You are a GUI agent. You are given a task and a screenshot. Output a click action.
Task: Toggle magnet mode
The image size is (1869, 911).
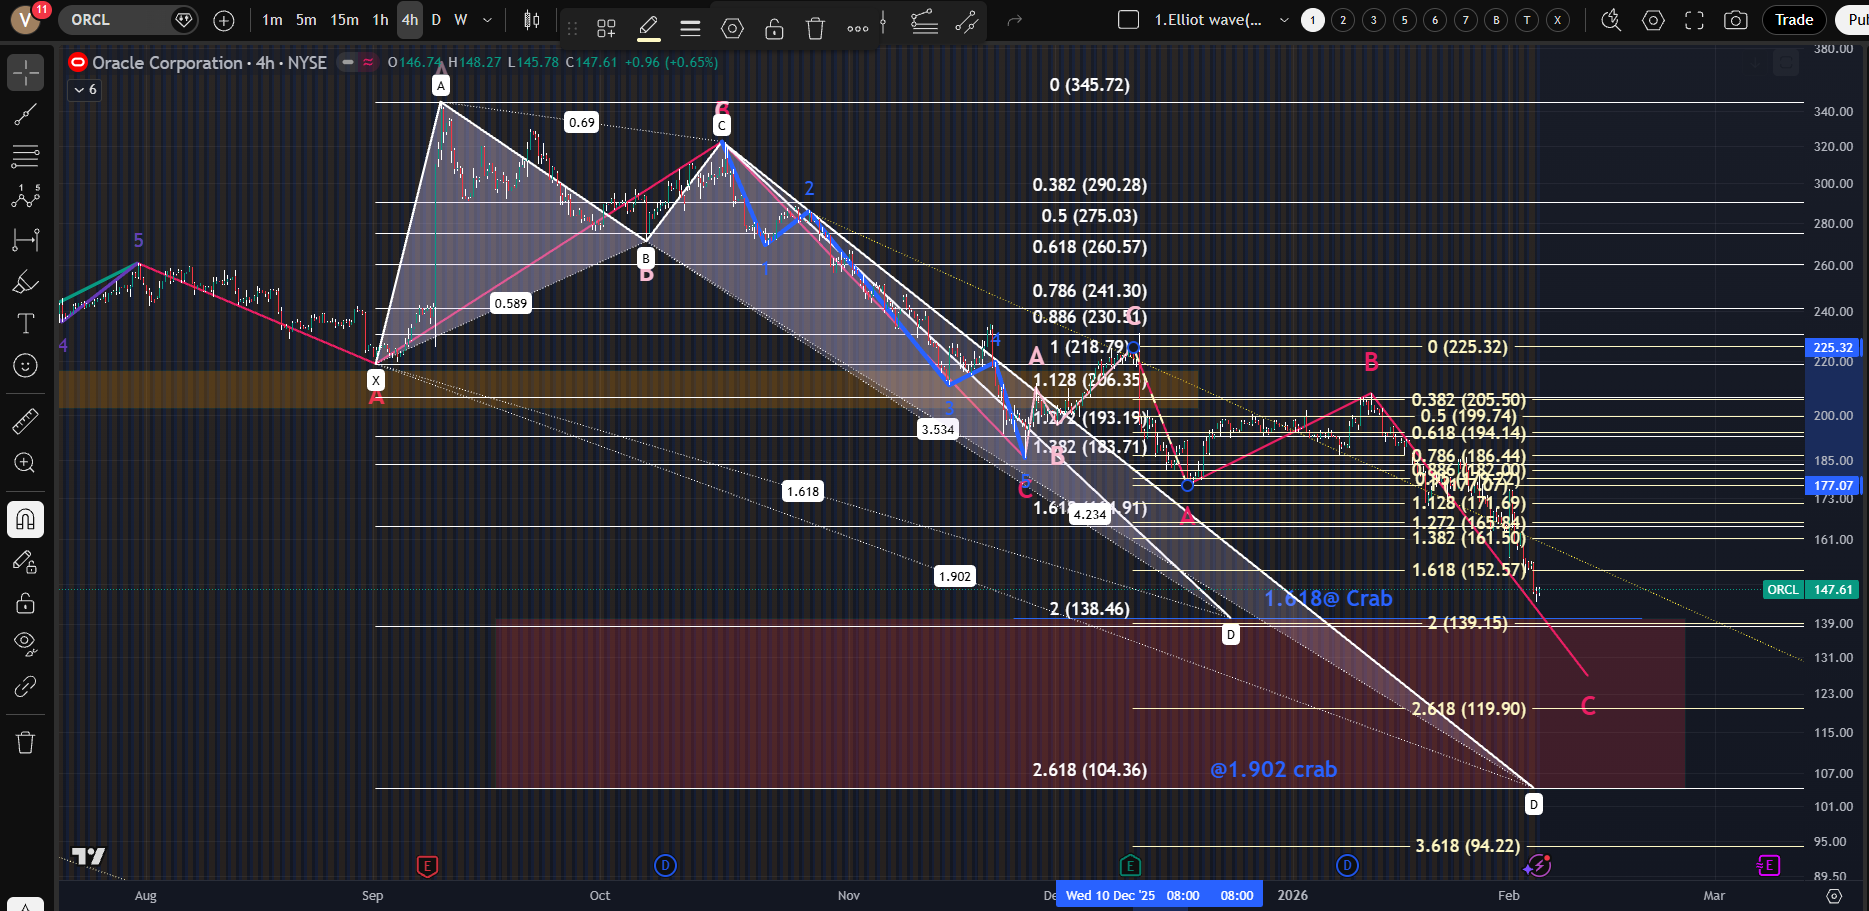coord(25,519)
